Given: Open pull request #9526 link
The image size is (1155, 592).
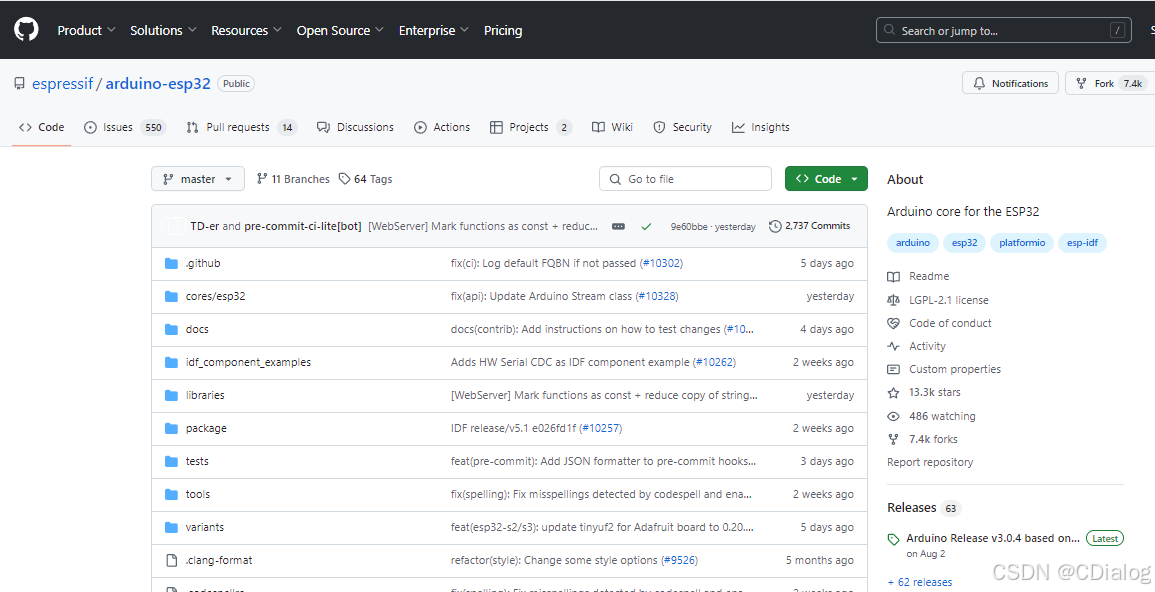Looking at the screenshot, I should [x=680, y=560].
